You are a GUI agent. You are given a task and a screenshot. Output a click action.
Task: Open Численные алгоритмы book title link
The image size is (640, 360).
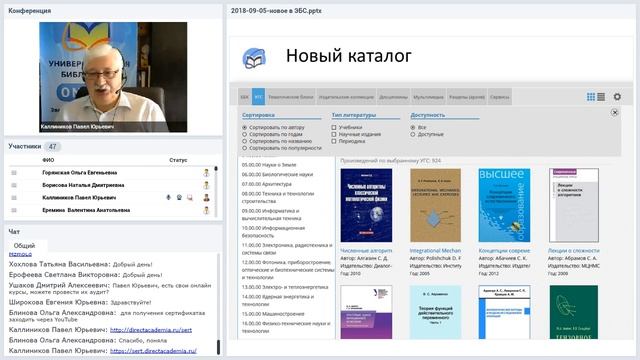[366, 251]
